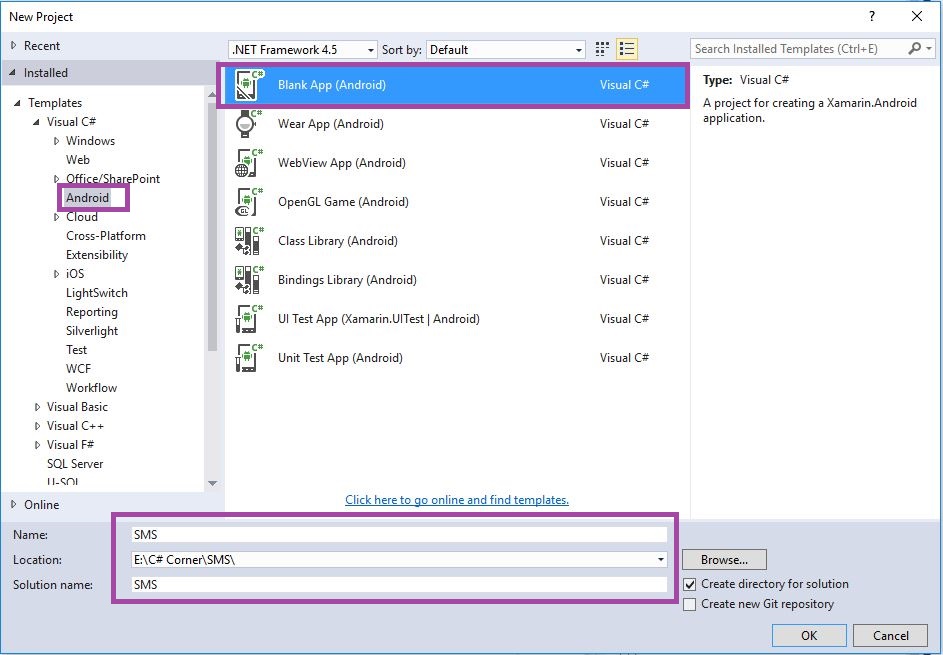Select the Workflow category
This screenshot has width=943, height=655.
pos(91,388)
